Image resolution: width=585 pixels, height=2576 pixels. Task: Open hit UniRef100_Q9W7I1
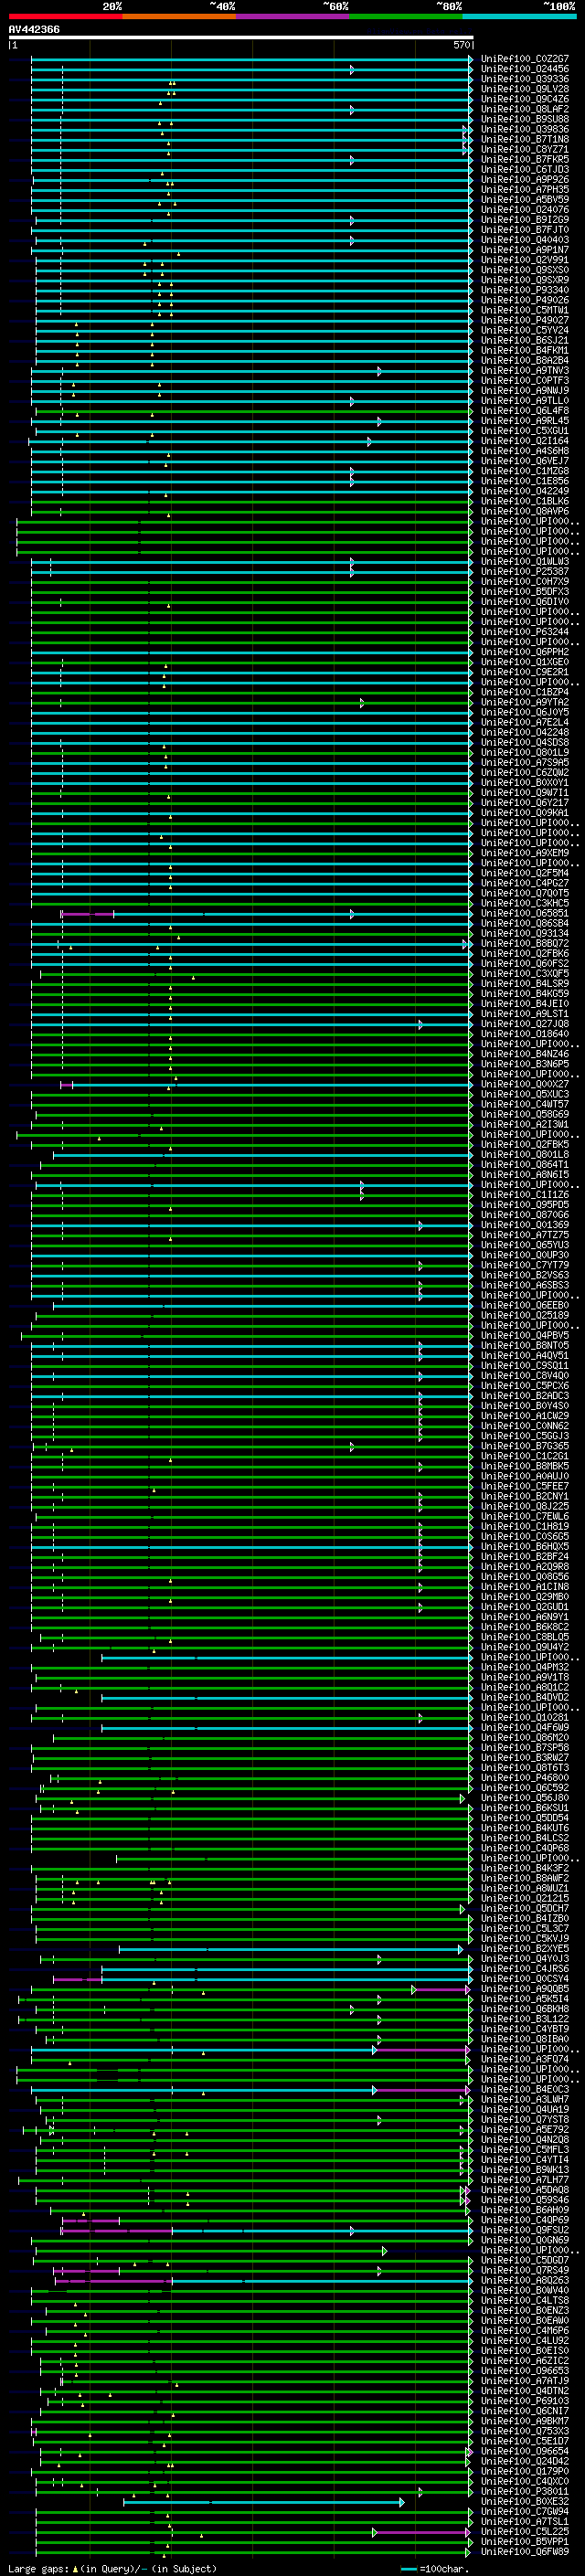coord(525,793)
